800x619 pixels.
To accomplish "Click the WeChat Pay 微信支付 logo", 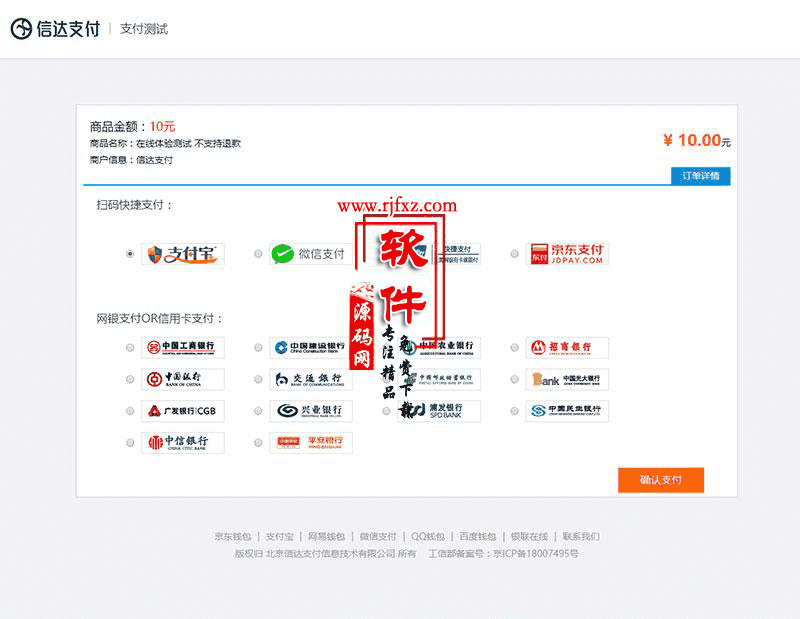I will click(x=311, y=254).
